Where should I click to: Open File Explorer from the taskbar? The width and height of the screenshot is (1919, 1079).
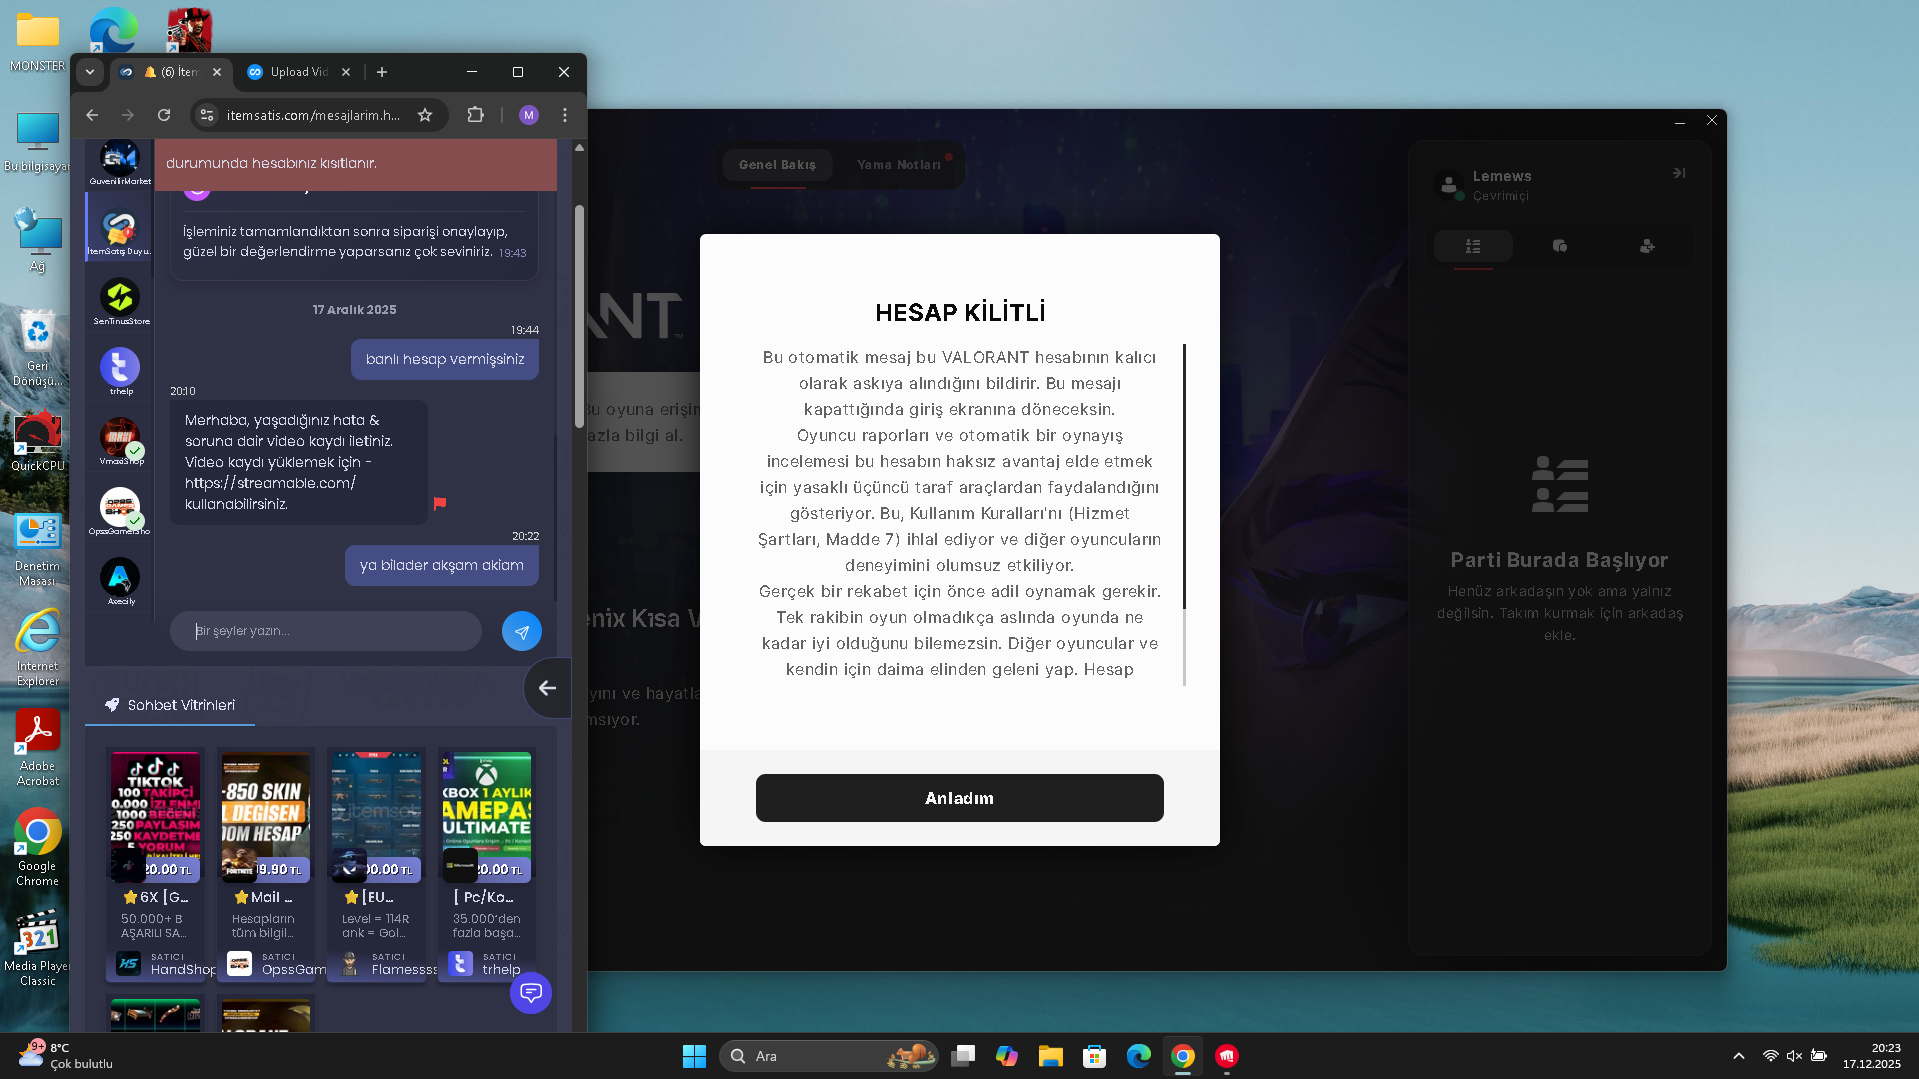(x=1051, y=1056)
